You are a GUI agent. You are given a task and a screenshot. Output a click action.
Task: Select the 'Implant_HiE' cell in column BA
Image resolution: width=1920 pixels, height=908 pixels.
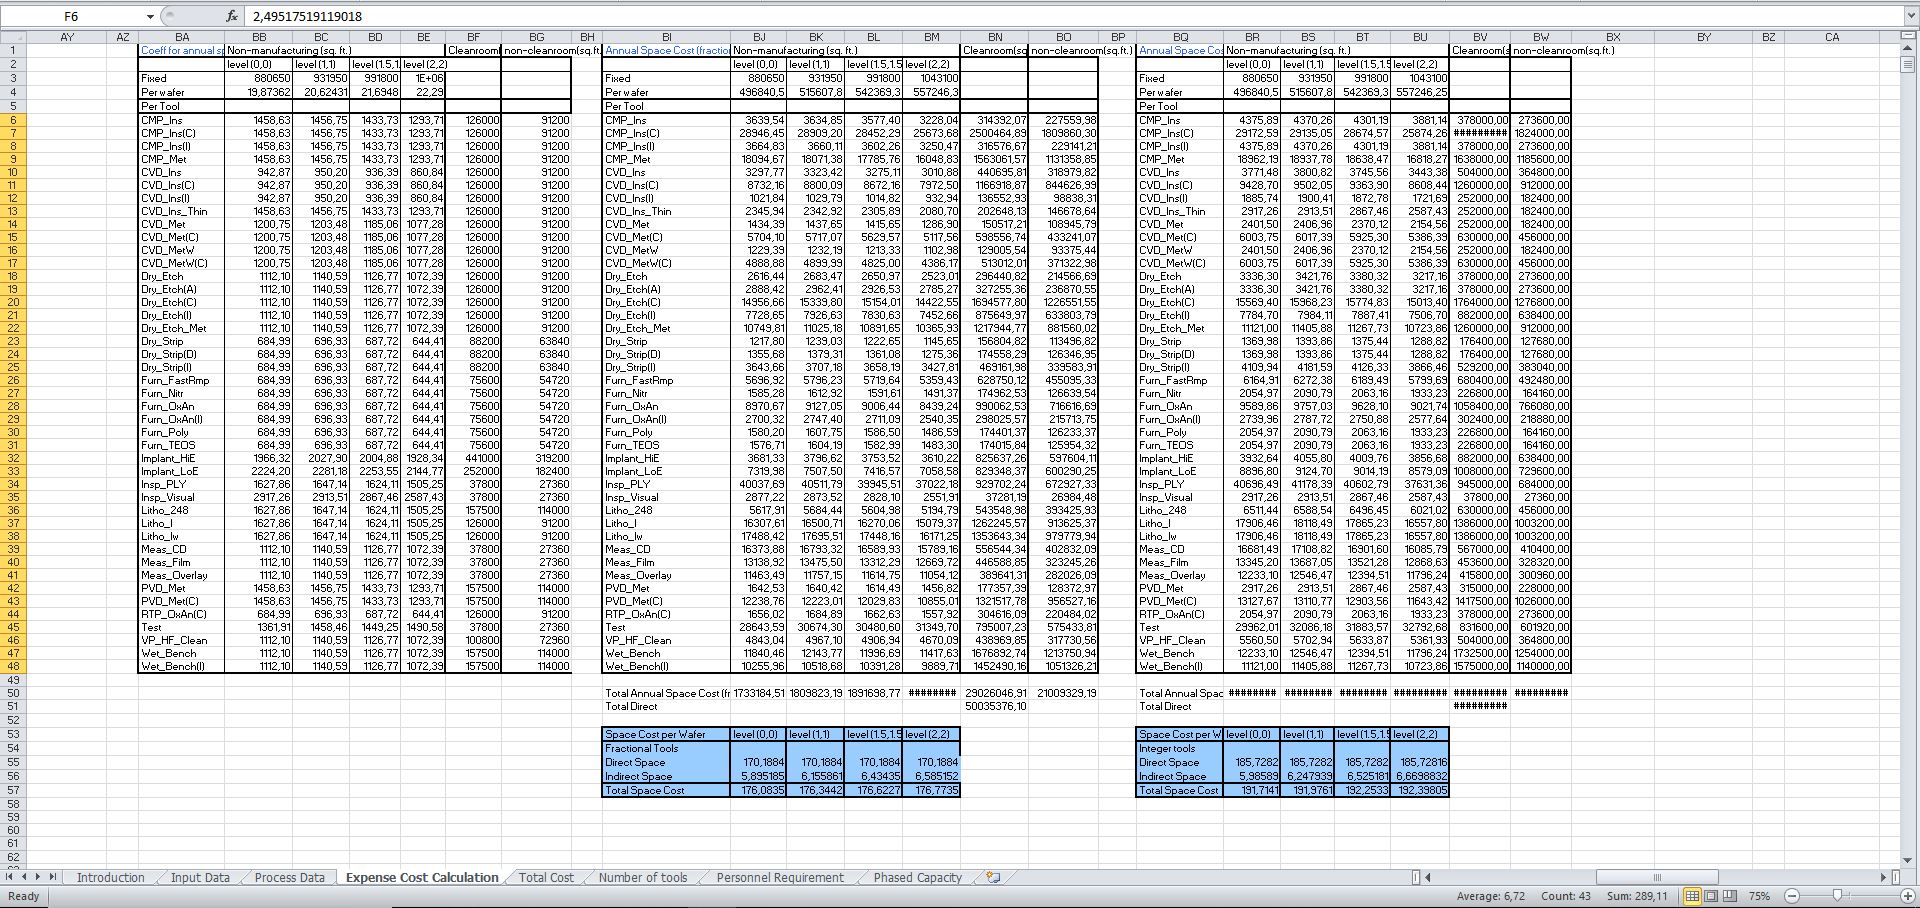tap(182, 458)
